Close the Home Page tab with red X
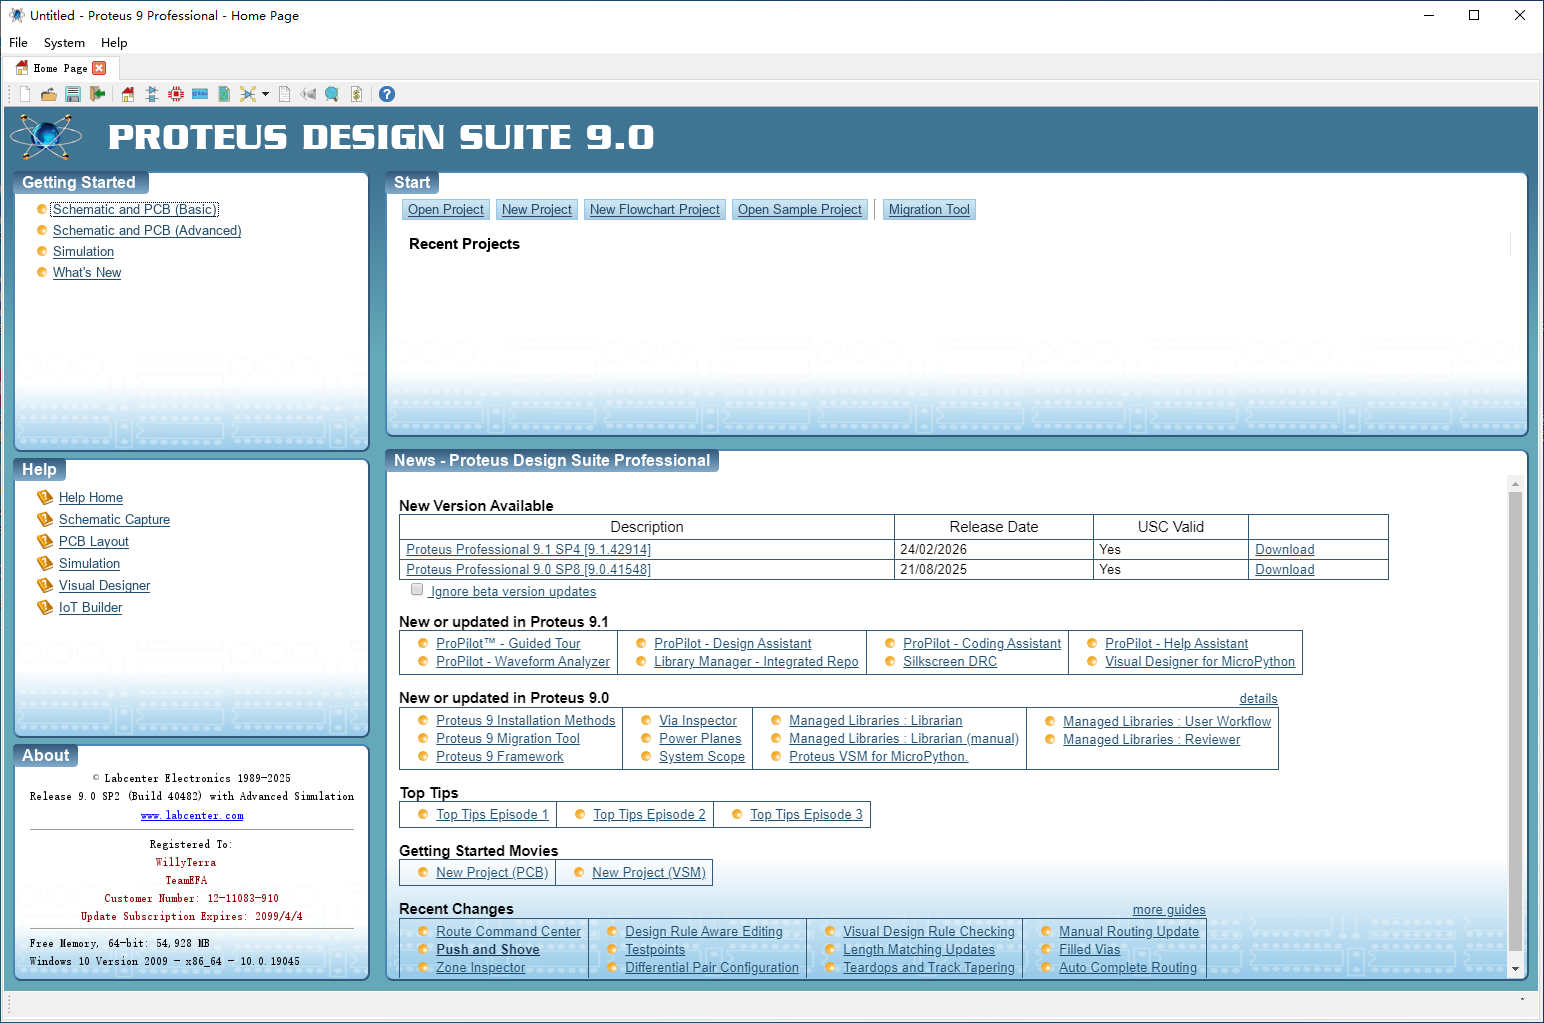 (x=99, y=68)
